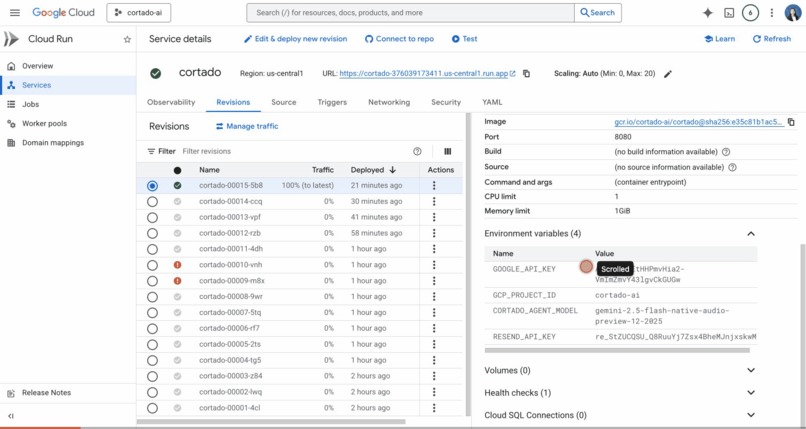Sort revisions by Deployed column
806x429 pixels.
373,170
